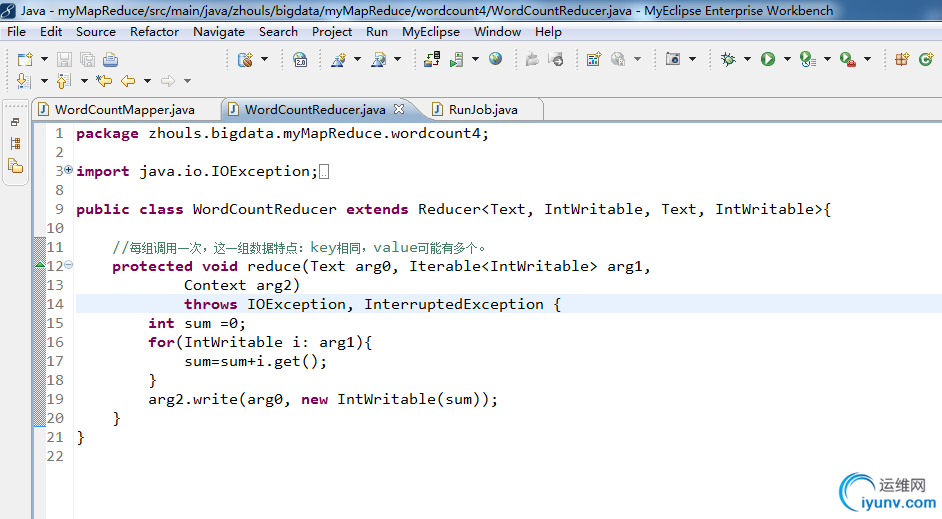Expand the camera snapshot dropdown arrow
The height and width of the screenshot is (519, 942).
point(692,59)
